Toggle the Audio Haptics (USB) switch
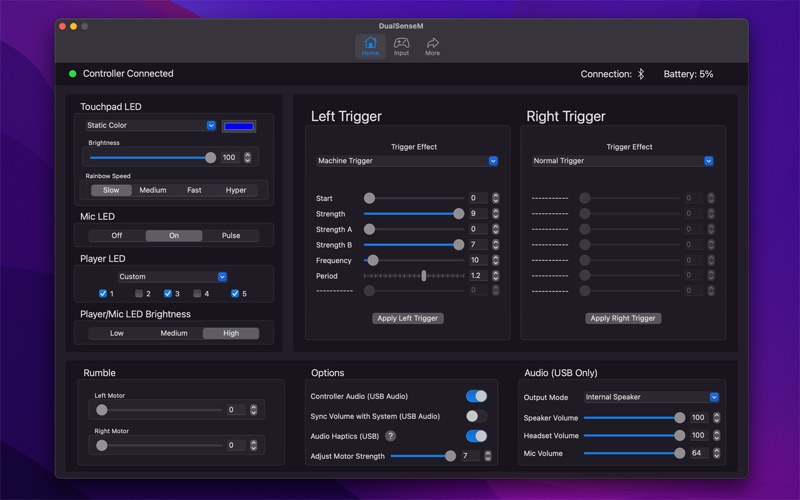Screen dimensions: 800x500 coord(476,436)
